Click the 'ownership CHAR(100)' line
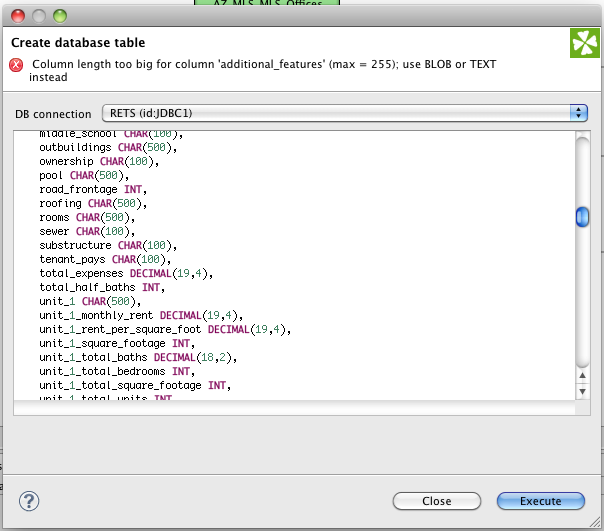 coord(99,161)
